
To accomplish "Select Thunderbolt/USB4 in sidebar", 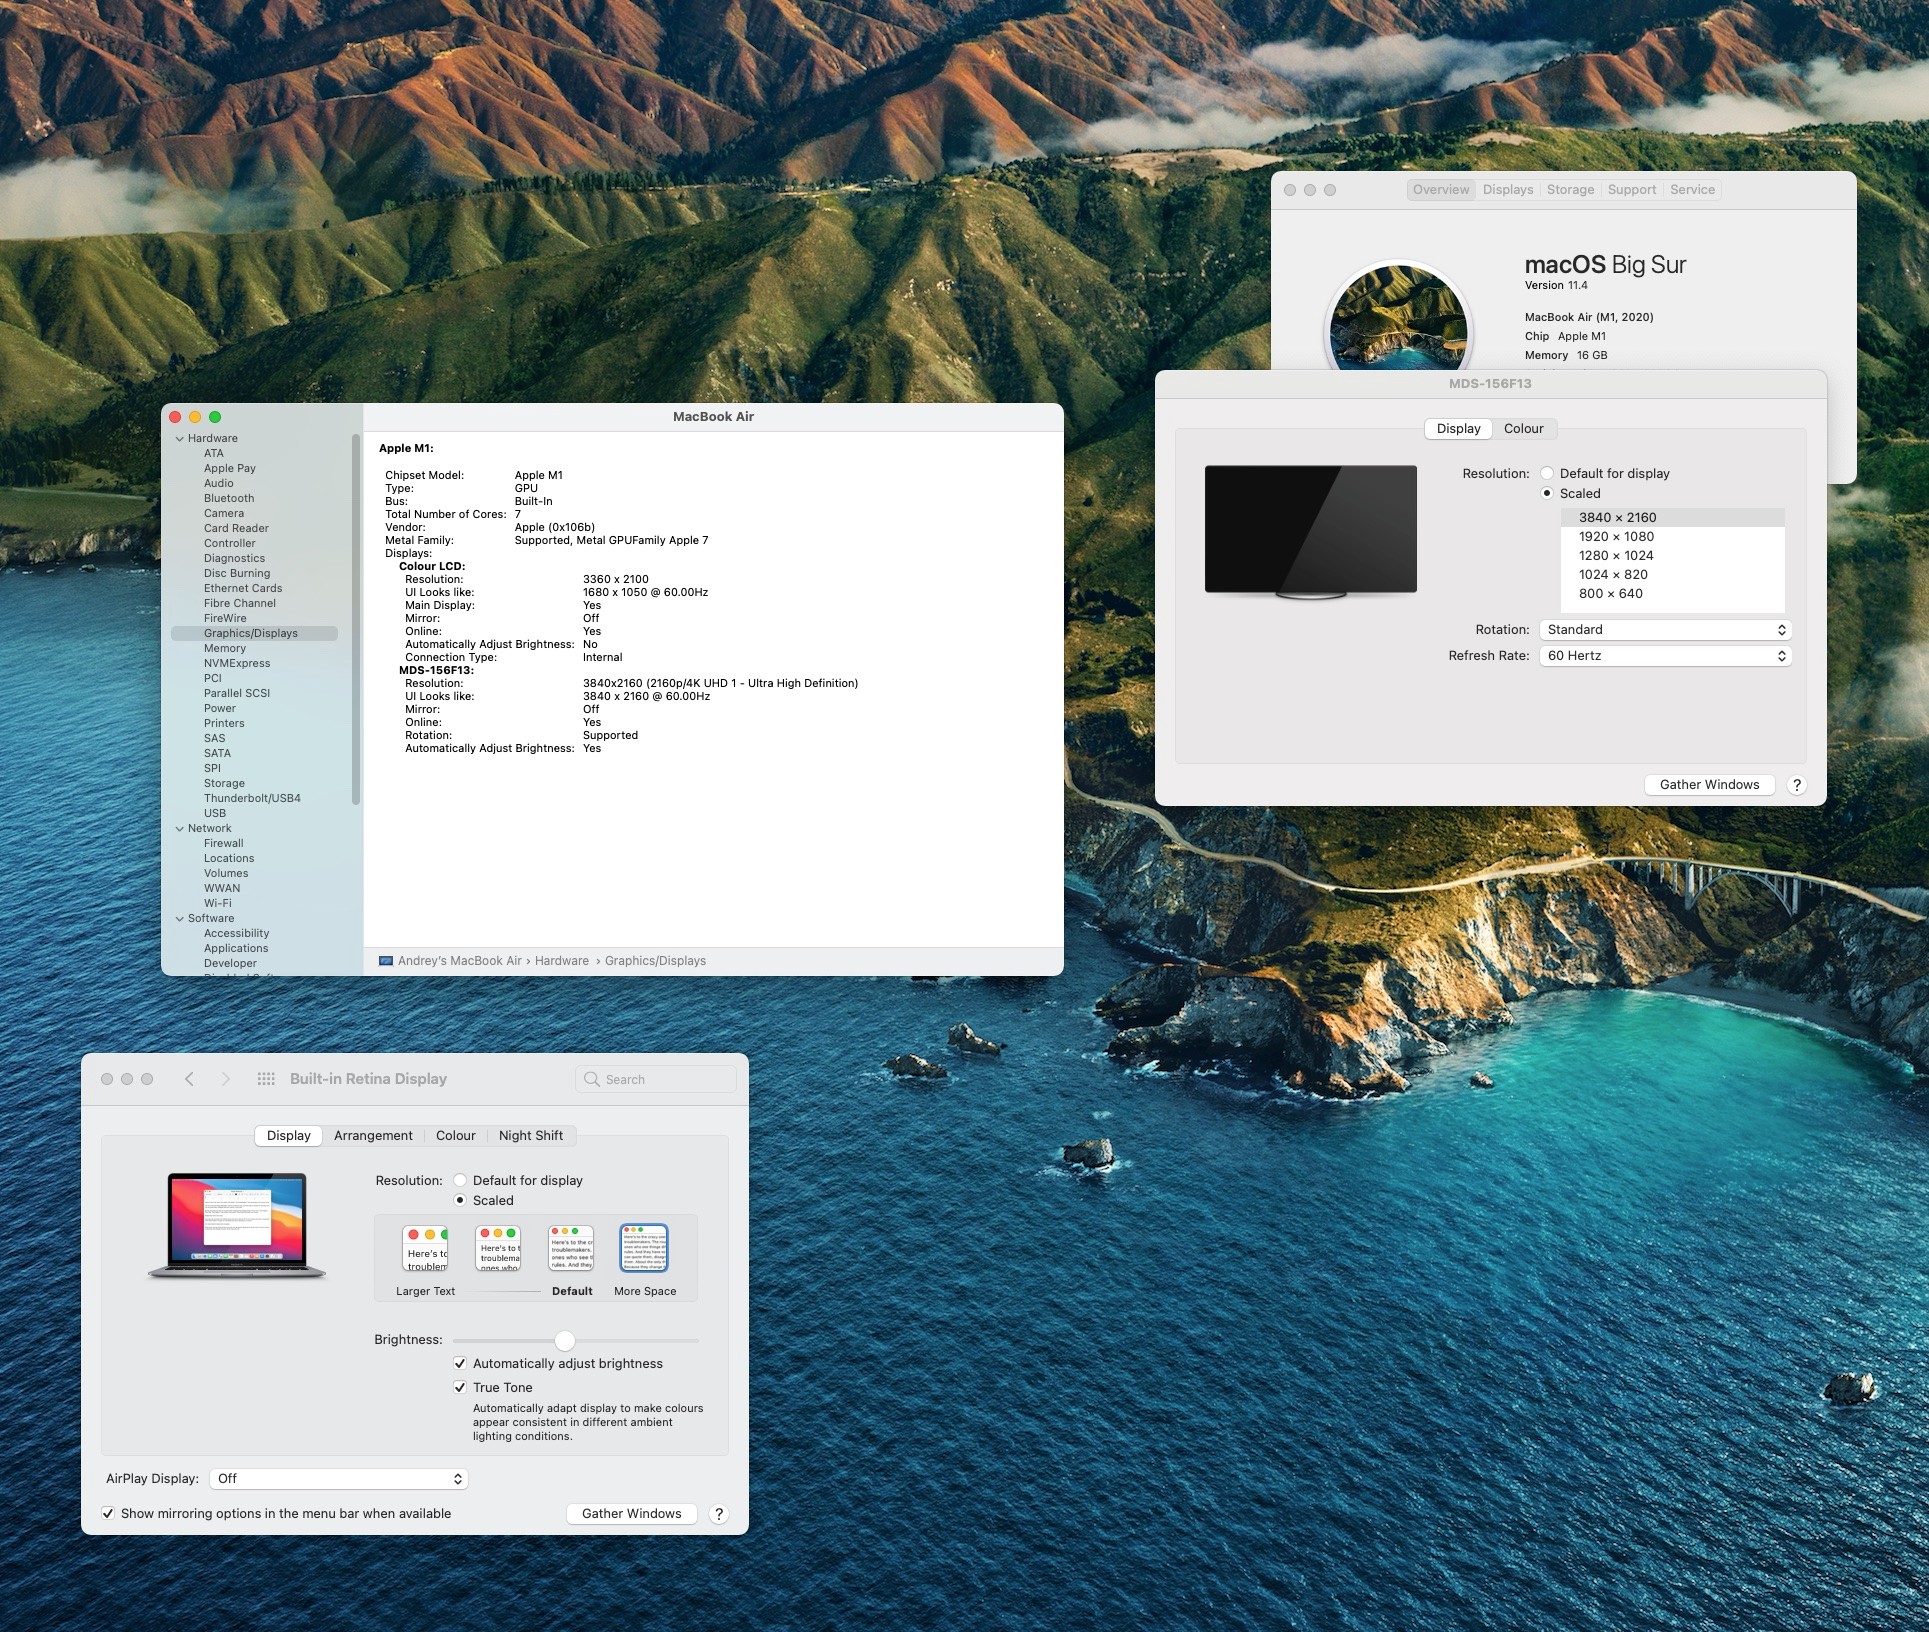I will click(252, 798).
